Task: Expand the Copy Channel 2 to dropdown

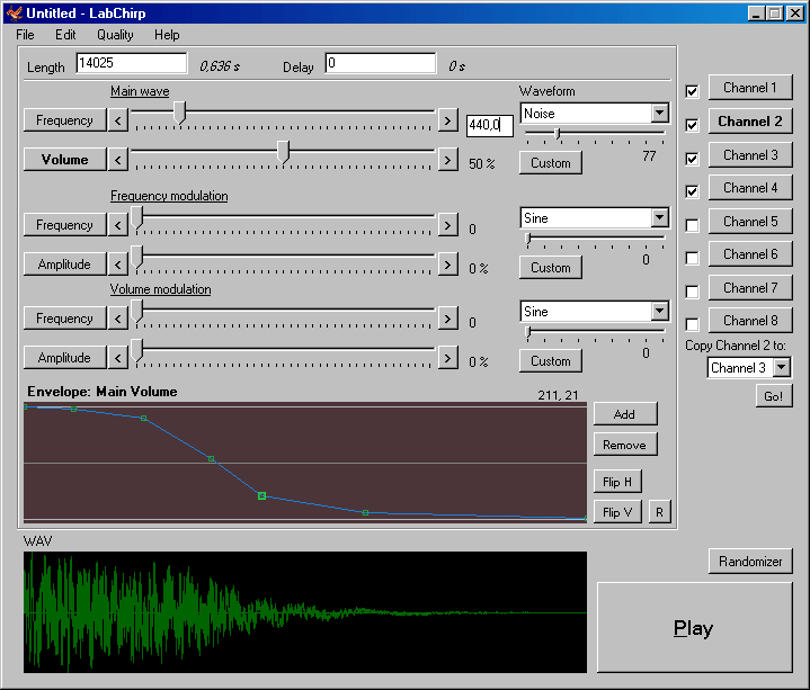Action: pyautogui.click(x=782, y=368)
